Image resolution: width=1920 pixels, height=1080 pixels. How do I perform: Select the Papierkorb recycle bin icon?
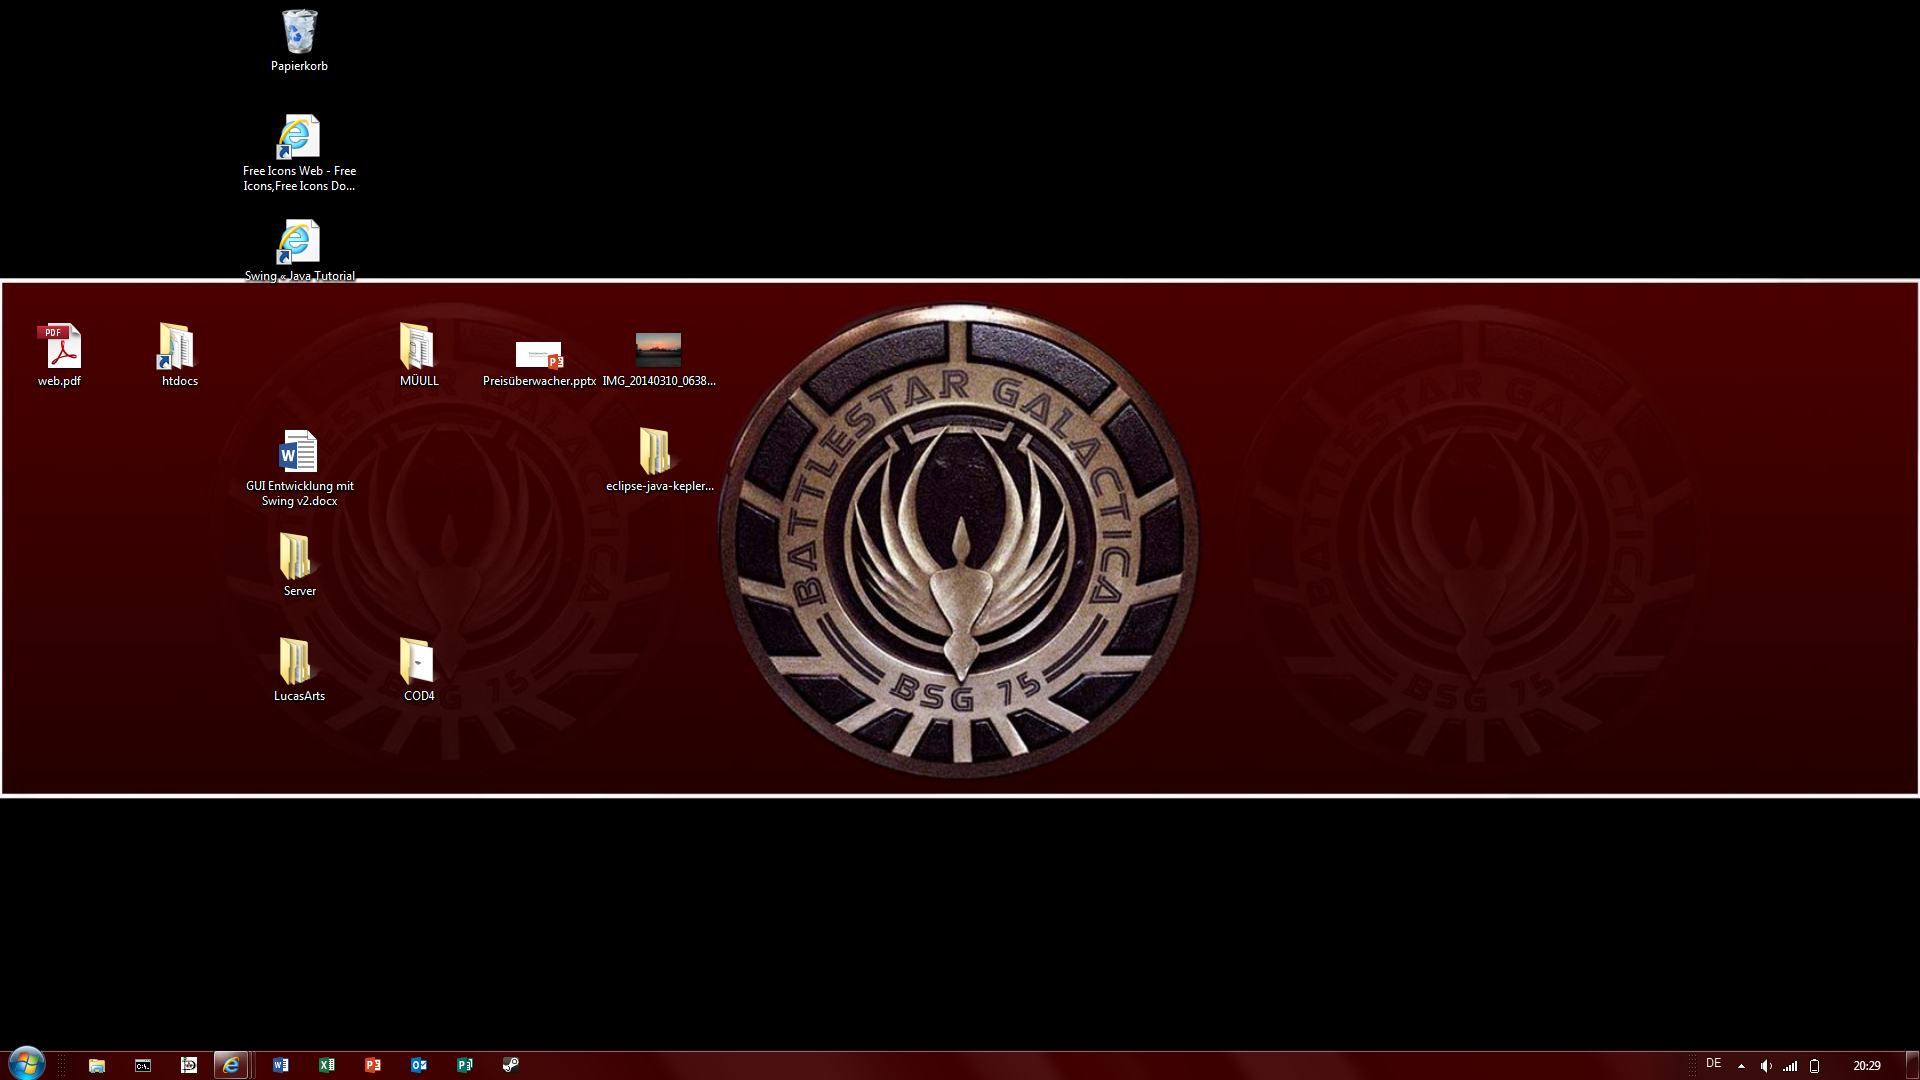[299, 41]
